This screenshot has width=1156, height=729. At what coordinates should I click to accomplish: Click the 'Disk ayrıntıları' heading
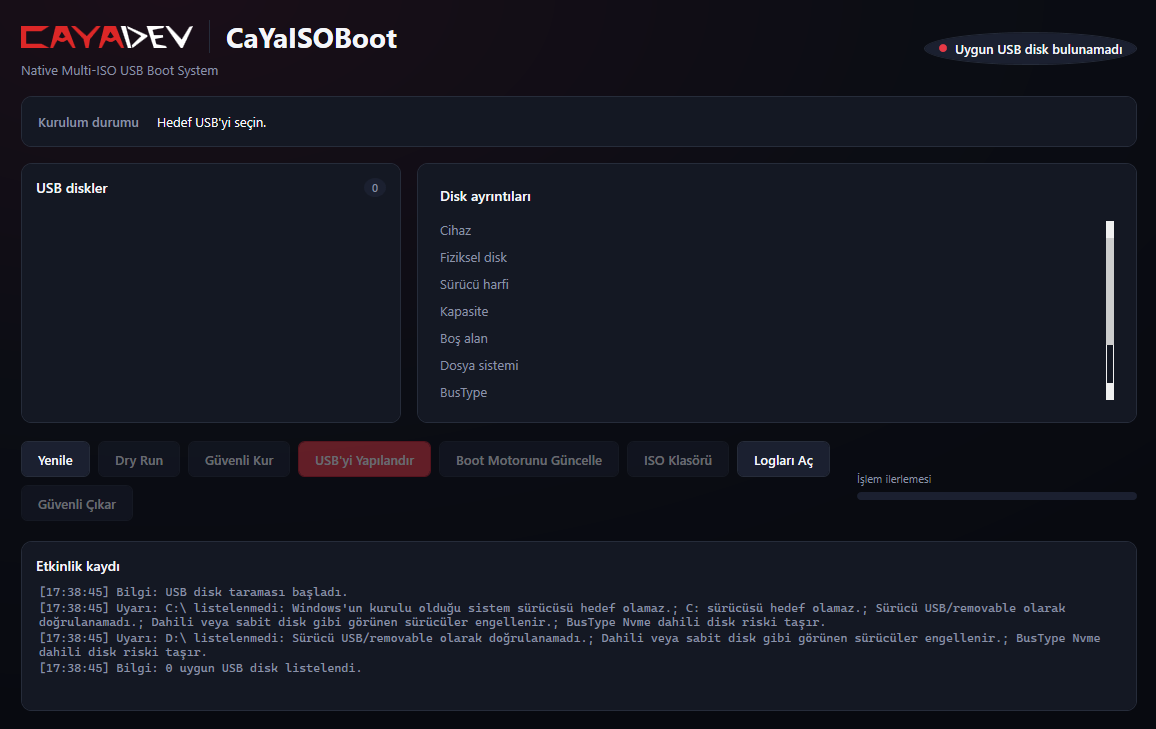point(485,197)
